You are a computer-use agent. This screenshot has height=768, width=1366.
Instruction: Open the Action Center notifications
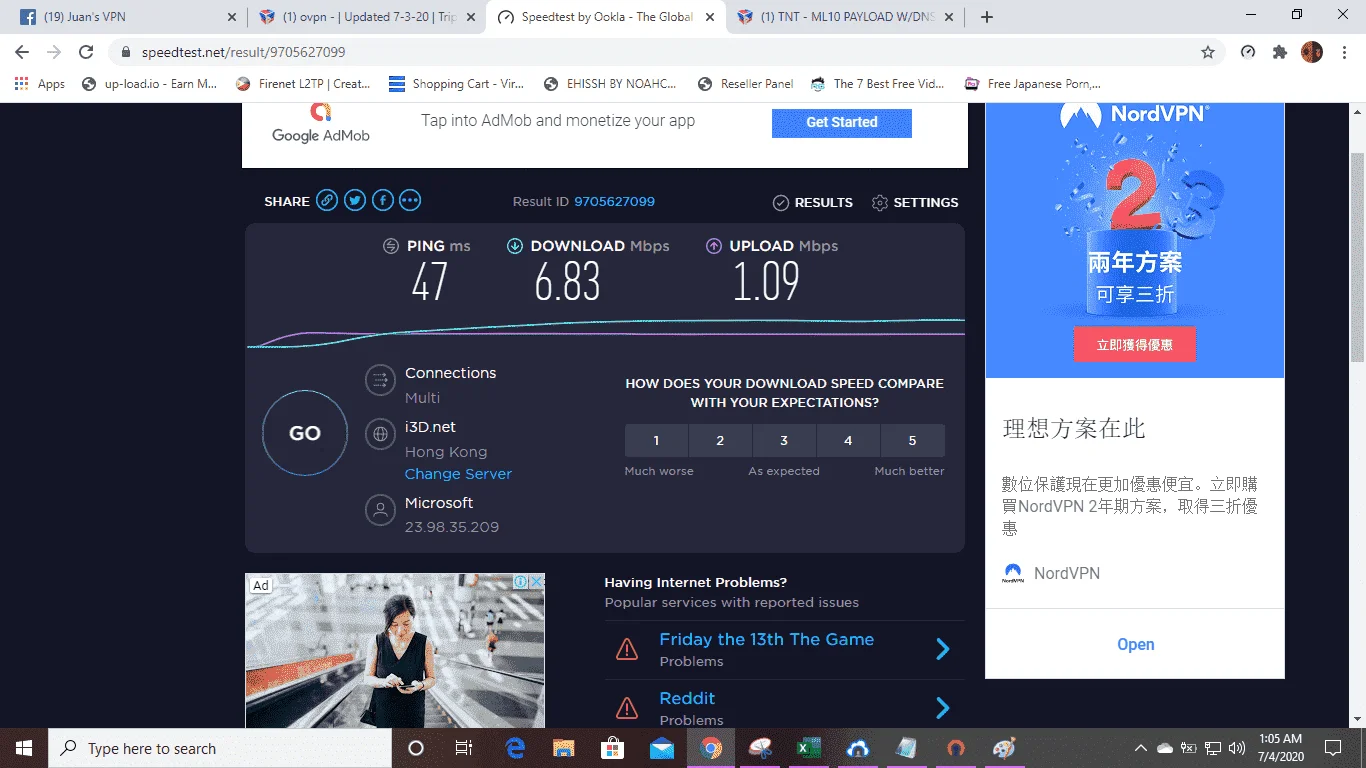pyautogui.click(x=1332, y=748)
